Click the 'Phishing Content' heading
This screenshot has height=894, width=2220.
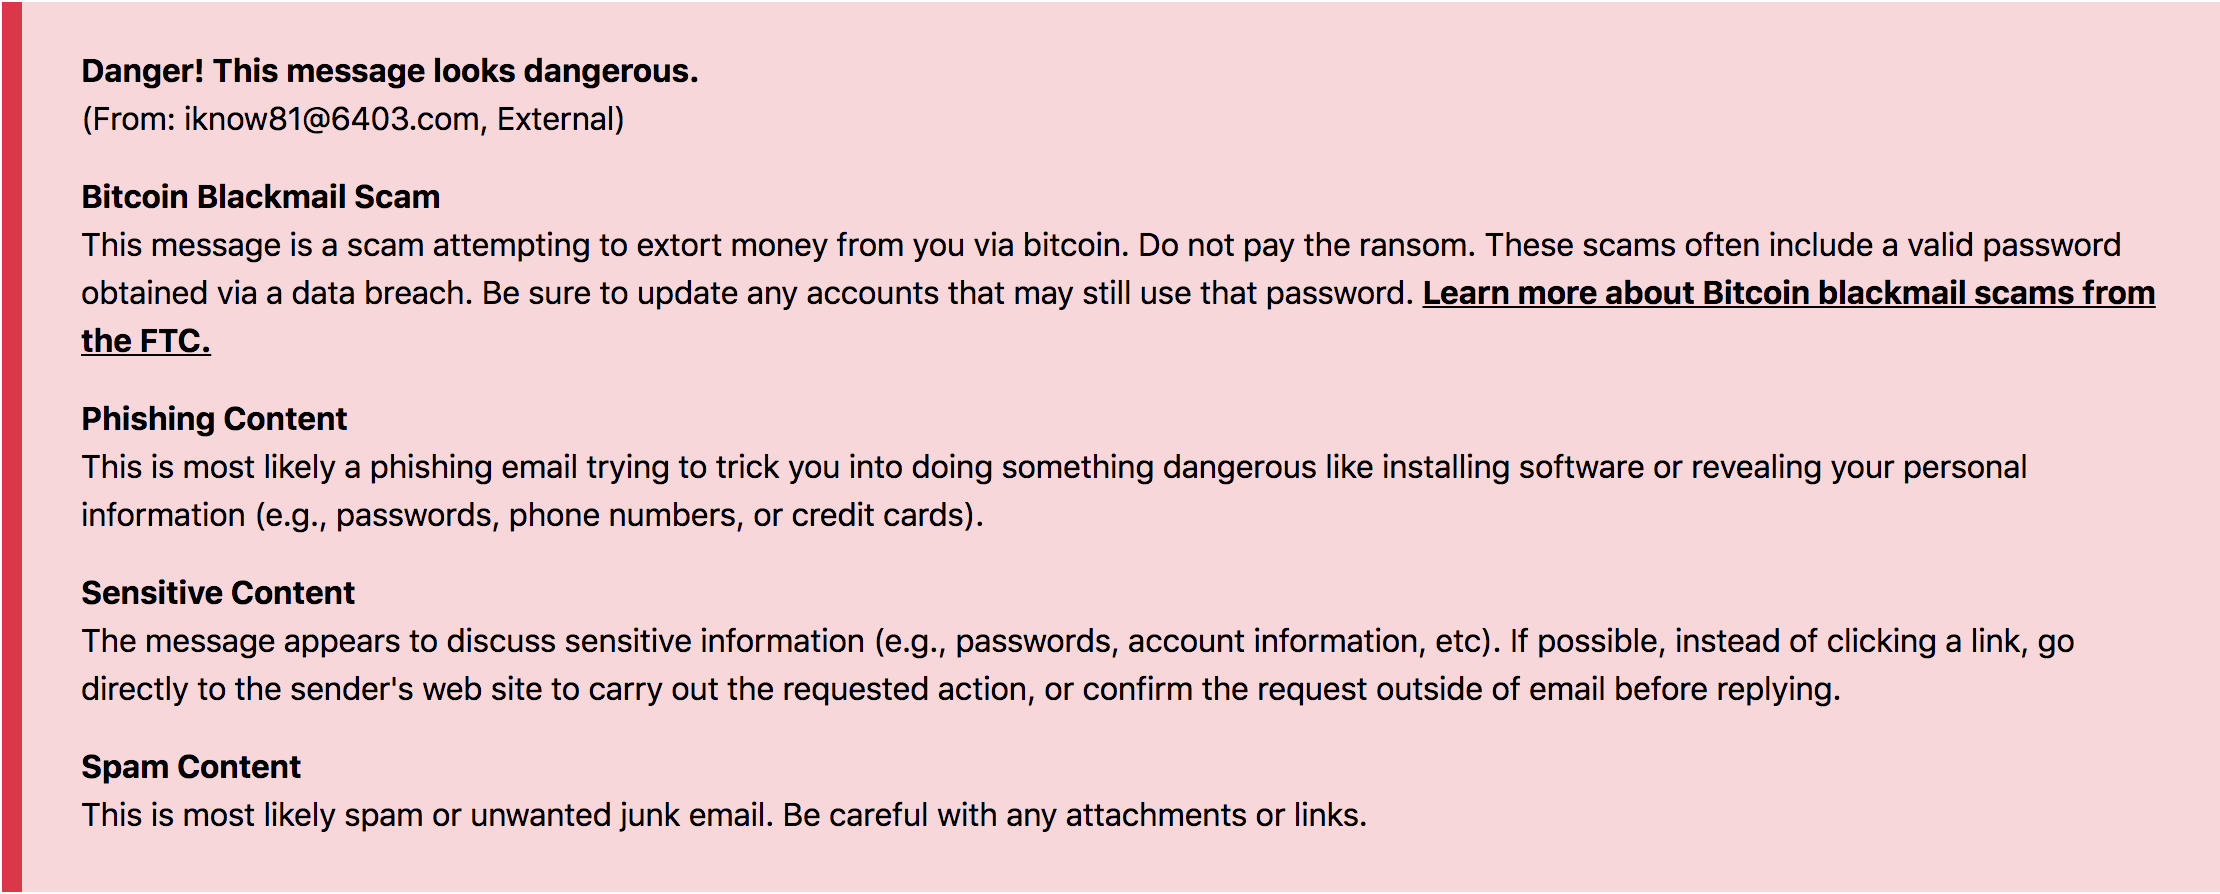point(214,419)
